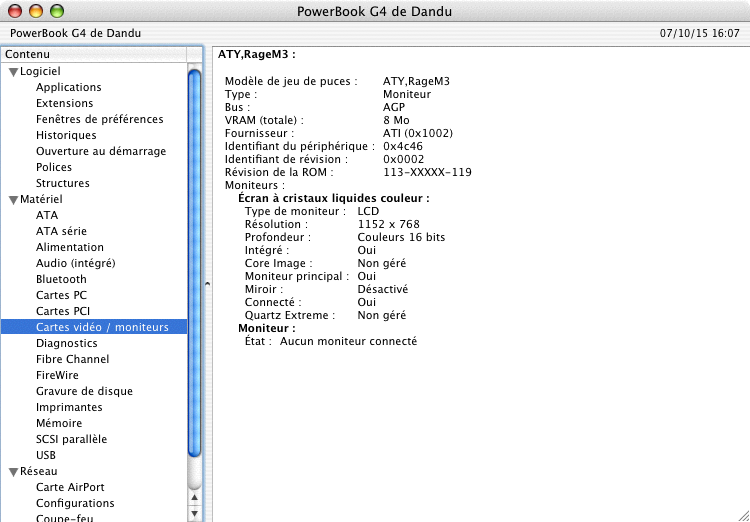The image size is (750, 522).
Task: Select Imprimantes in the sidebar
Action: point(69,407)
